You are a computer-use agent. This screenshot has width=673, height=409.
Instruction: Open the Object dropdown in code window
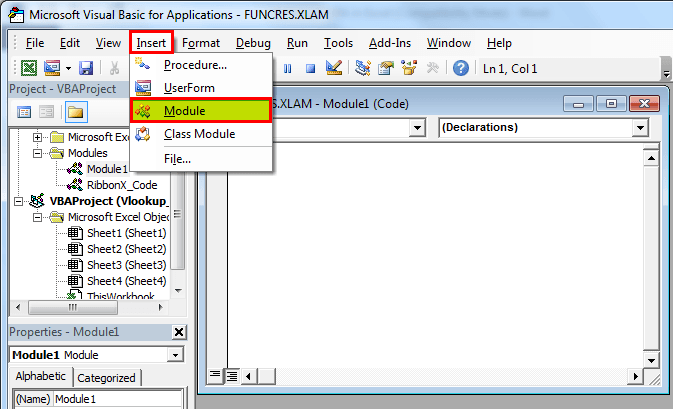click(417, 127)
